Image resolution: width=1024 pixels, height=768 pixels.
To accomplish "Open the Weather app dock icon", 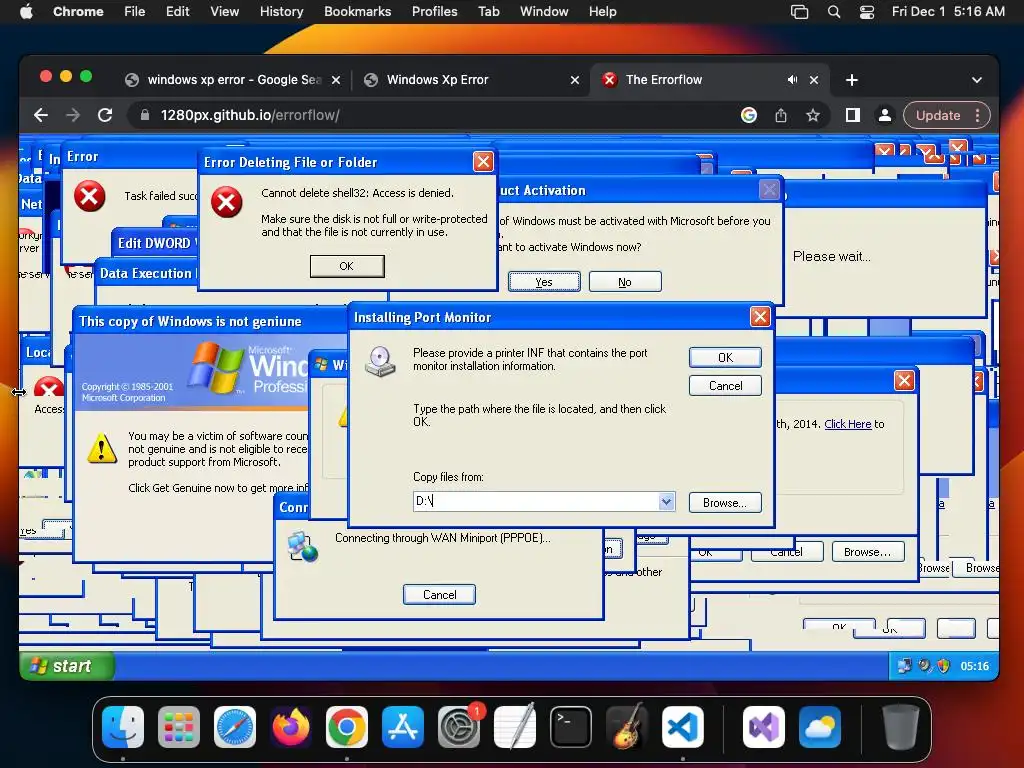I will coord(820,727).
